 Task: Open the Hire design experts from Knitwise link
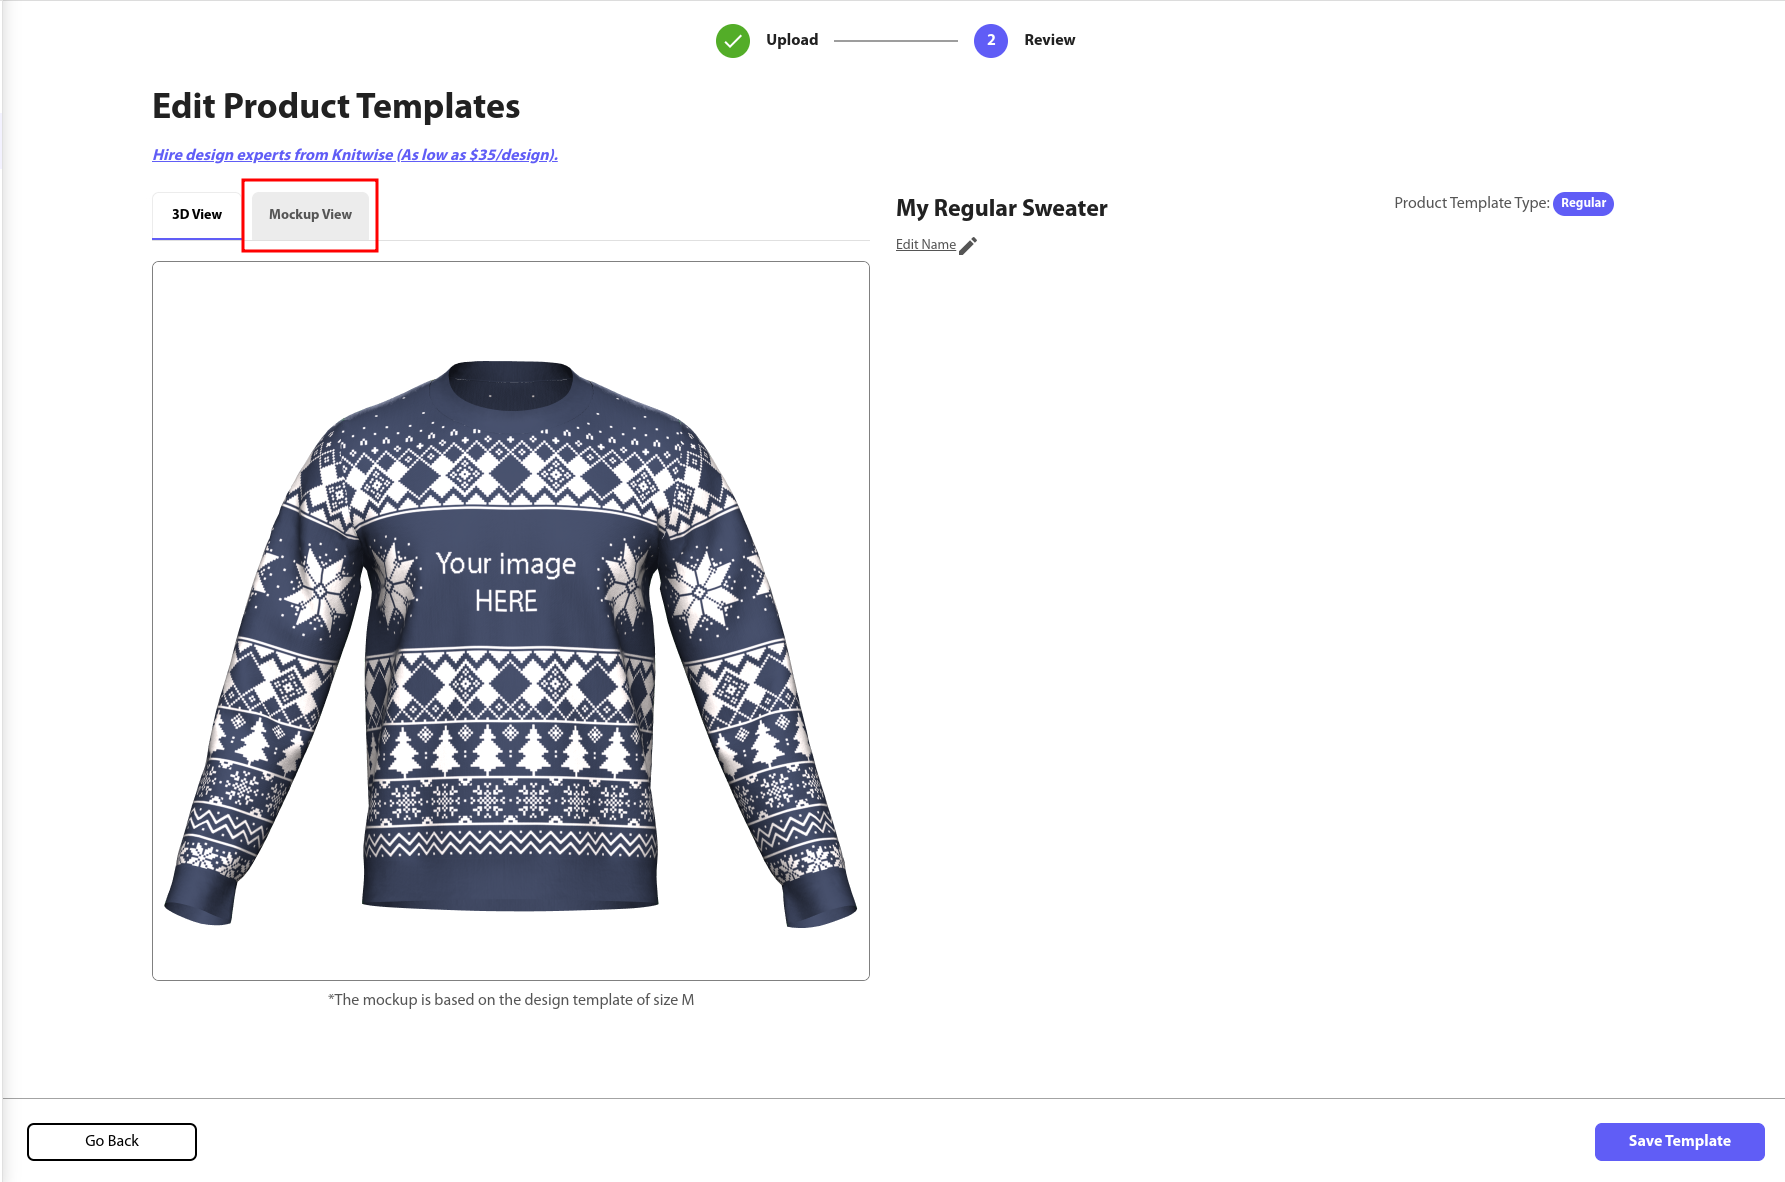pyautogui.click(x=355, y=155)
